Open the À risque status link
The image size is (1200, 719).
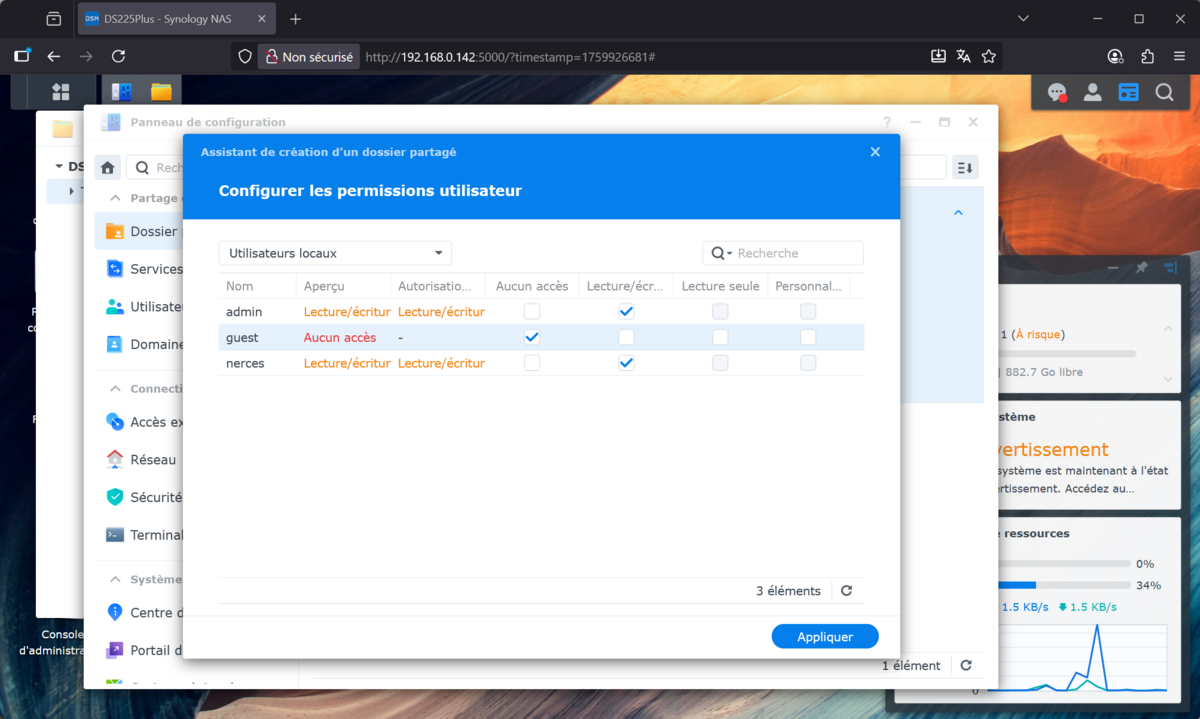pyautogui.click(x=1040, y=335)
